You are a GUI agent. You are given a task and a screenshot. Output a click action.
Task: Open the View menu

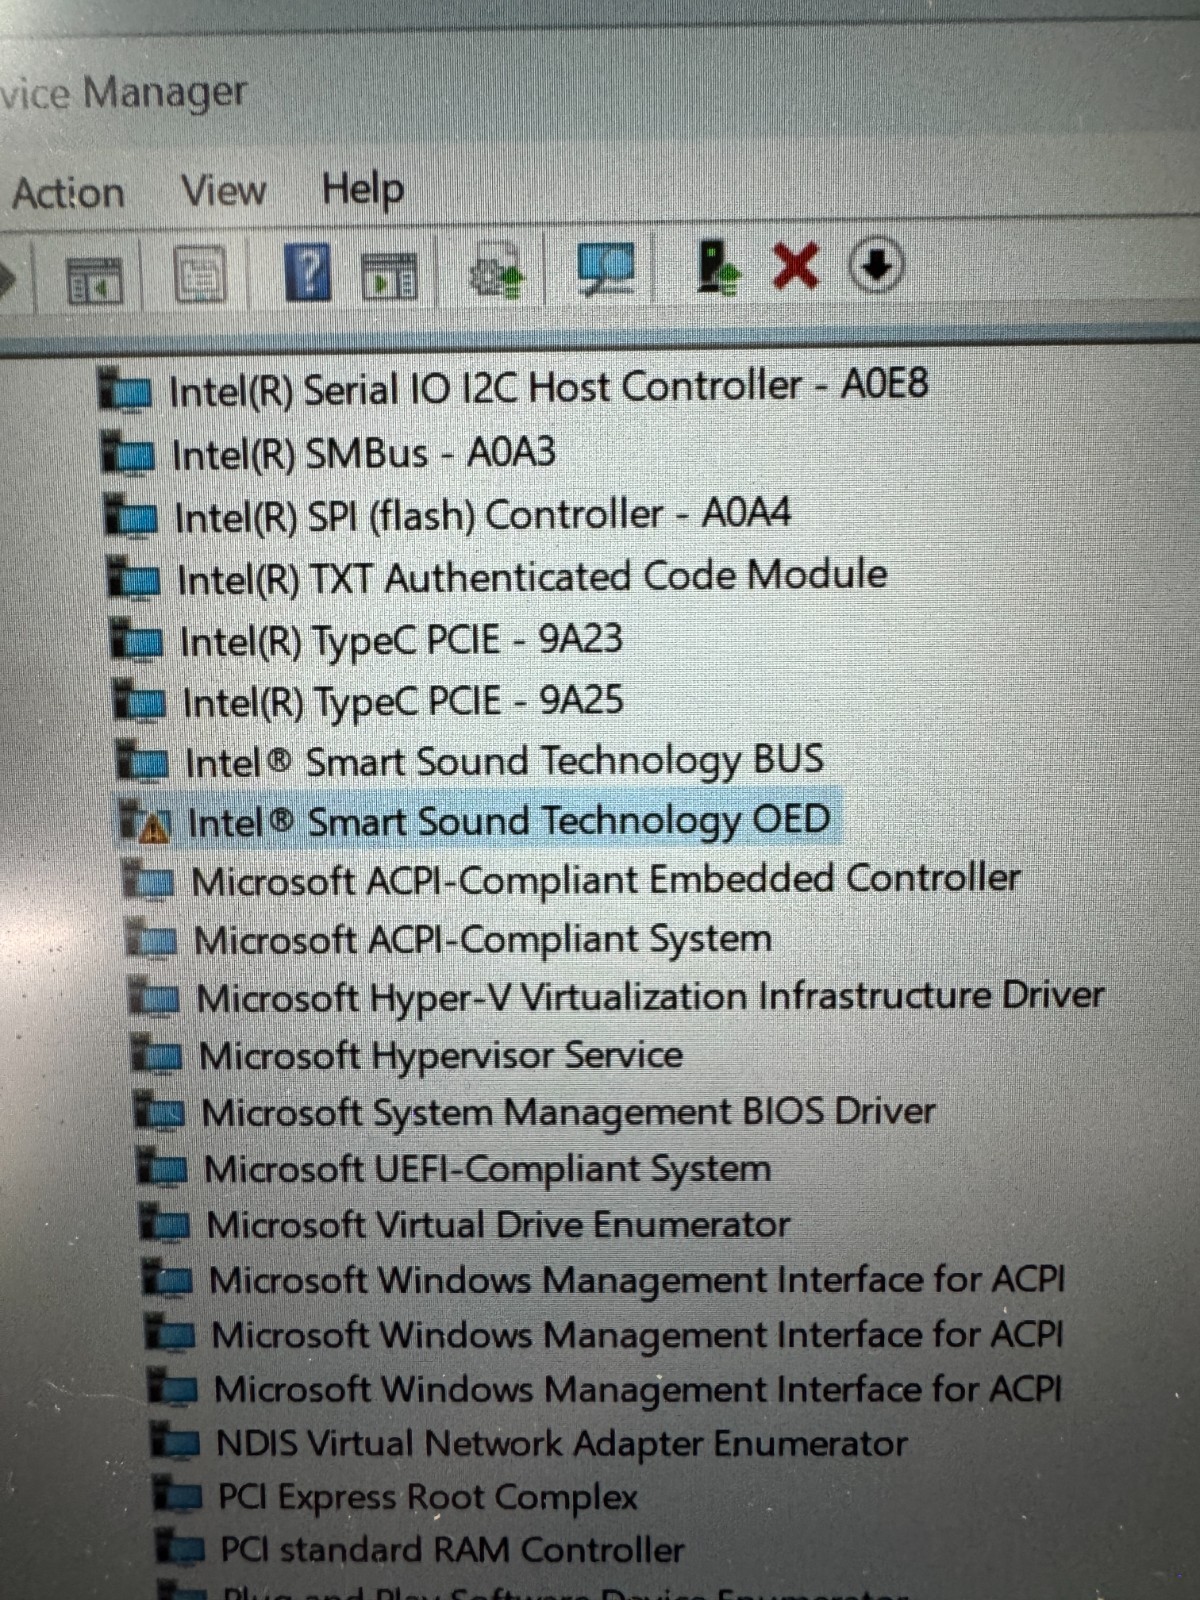(x=223, y=189)
